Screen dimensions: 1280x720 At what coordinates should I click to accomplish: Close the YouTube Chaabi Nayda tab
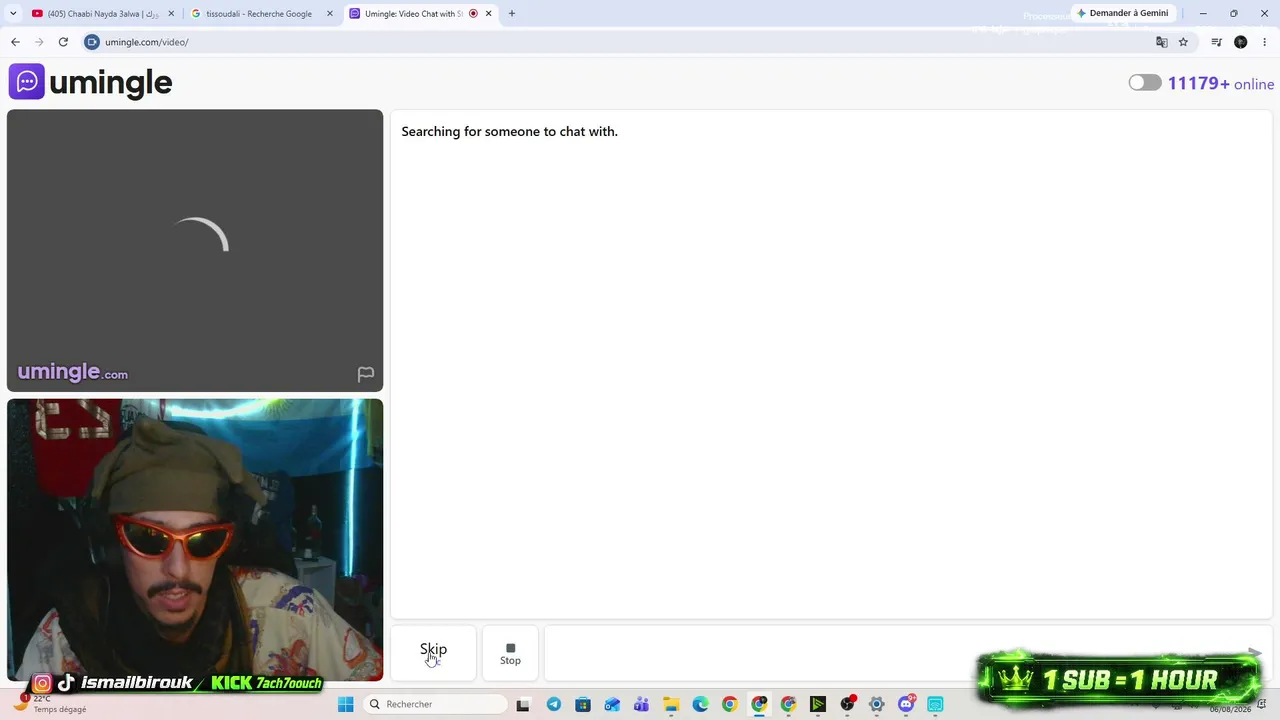[x=171, y=14]
